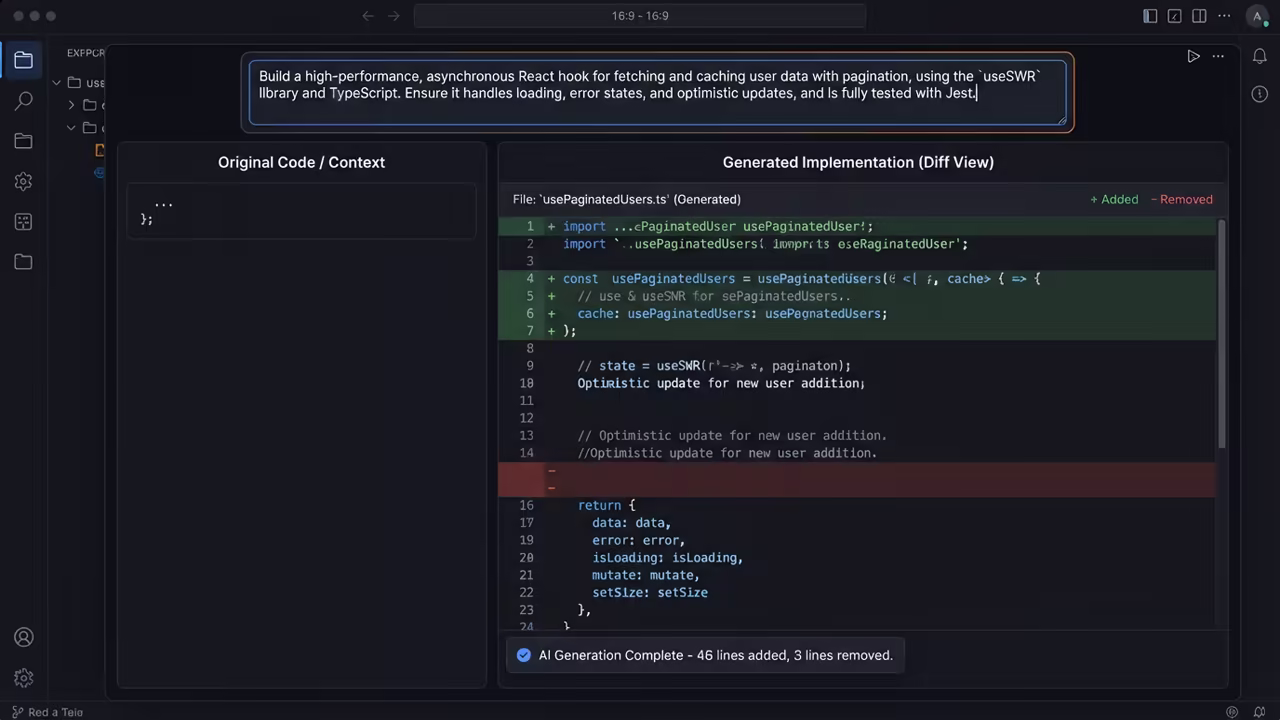
Task: Click line 13 optimistic update comment
Action: pyautogui.click(x=732, y=436)
